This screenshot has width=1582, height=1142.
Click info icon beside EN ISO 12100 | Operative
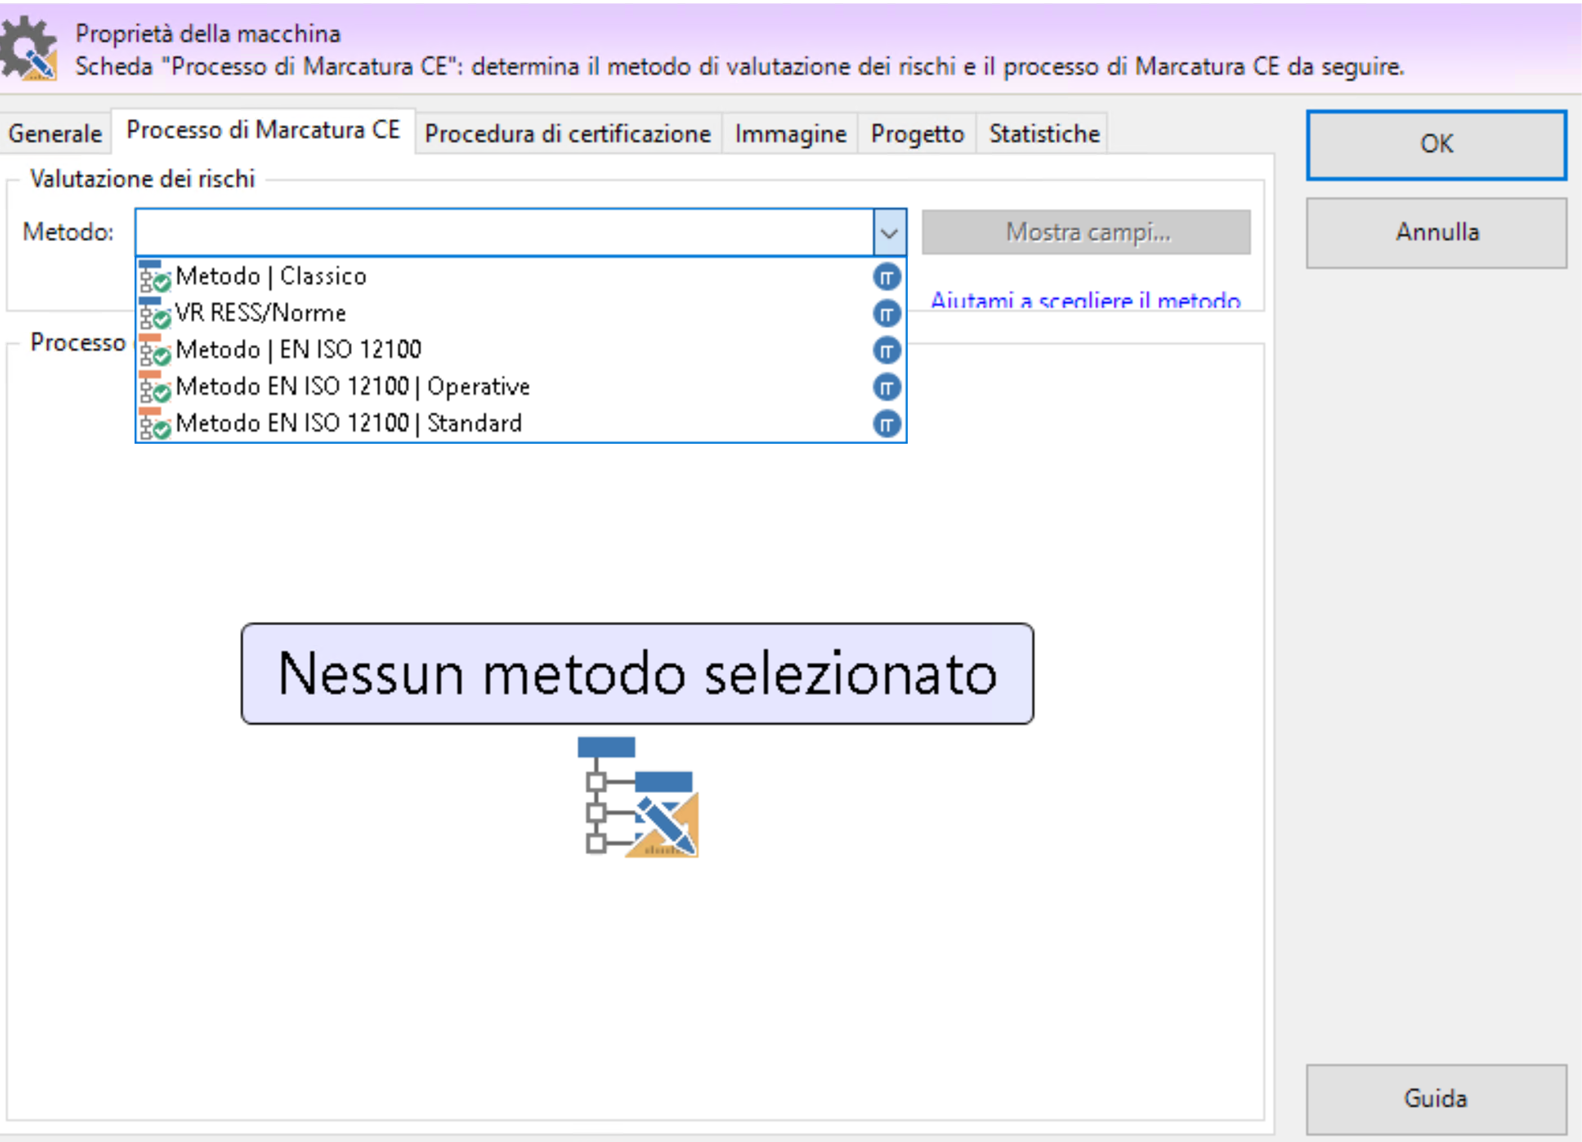point(886,387)
